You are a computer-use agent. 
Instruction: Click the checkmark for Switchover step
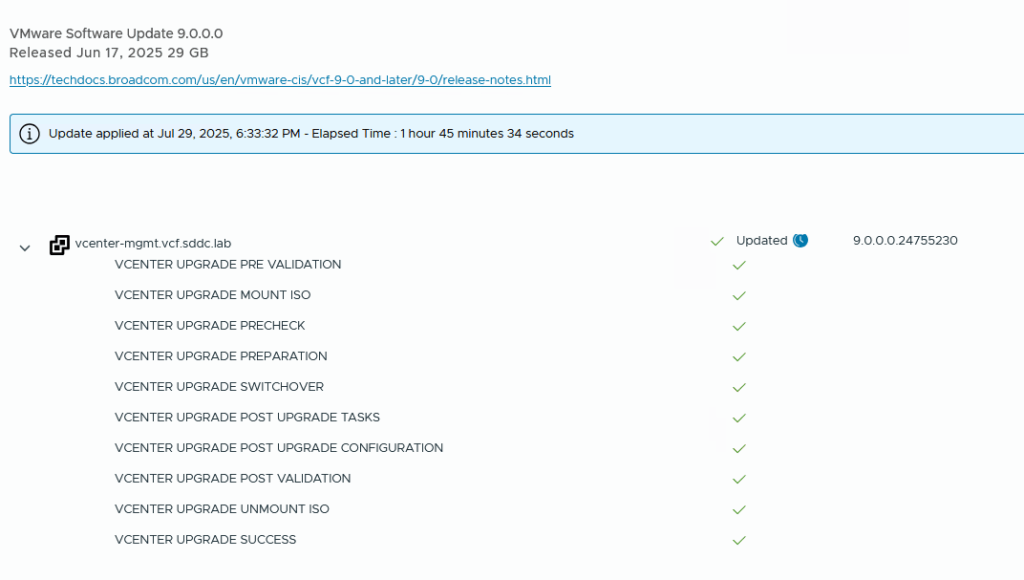[739, 388]
